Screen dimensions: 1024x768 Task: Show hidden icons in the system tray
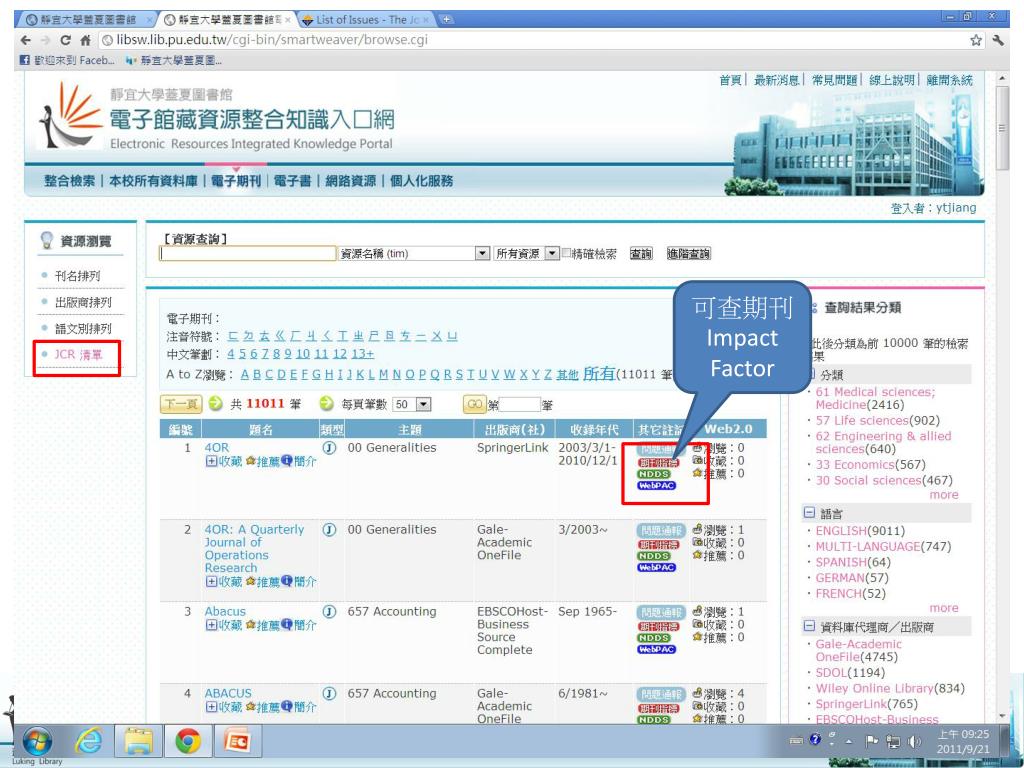coord(849,742)
